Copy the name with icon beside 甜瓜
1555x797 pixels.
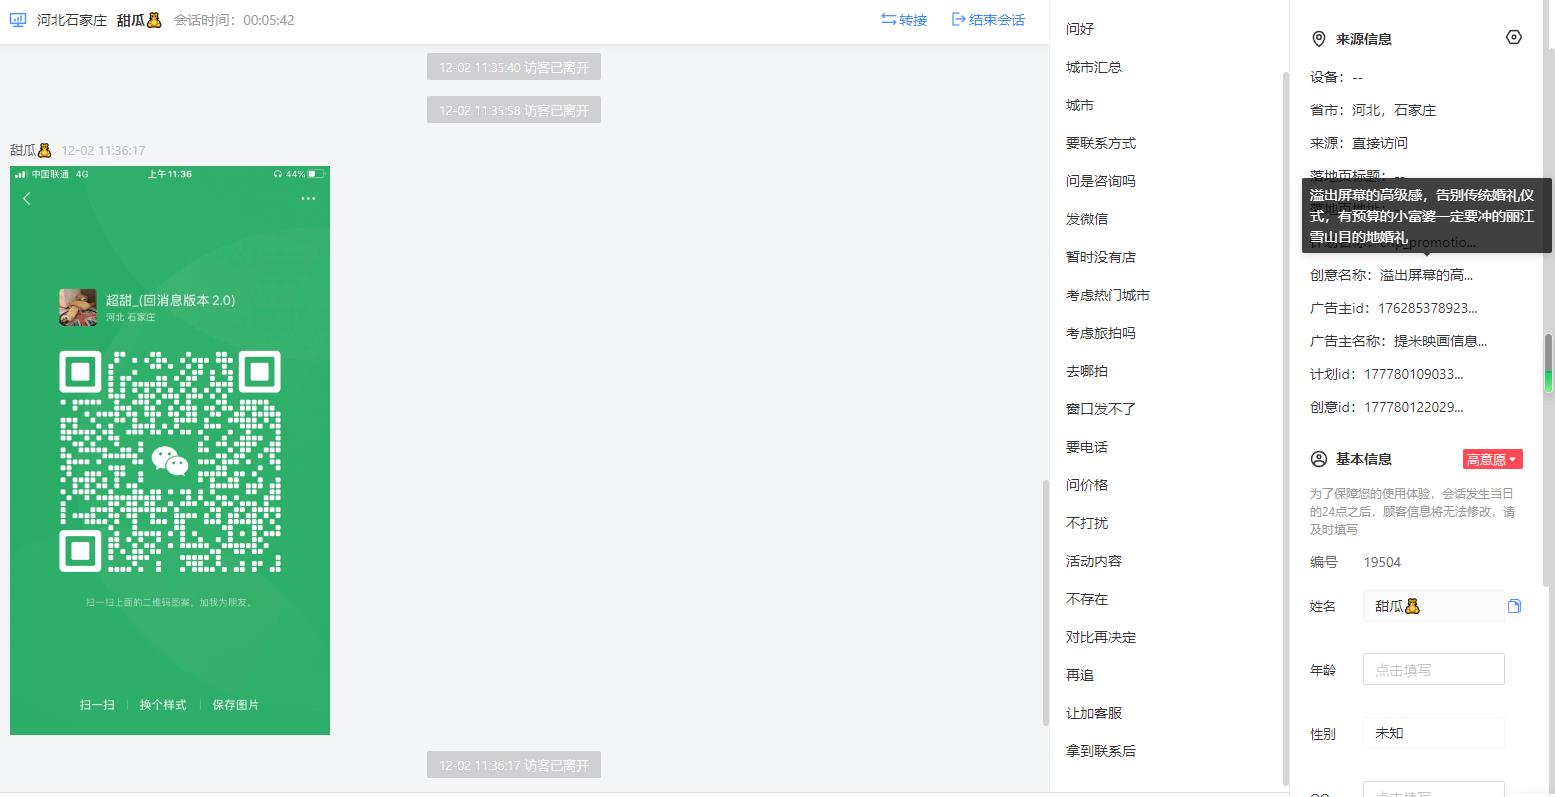1514,606
